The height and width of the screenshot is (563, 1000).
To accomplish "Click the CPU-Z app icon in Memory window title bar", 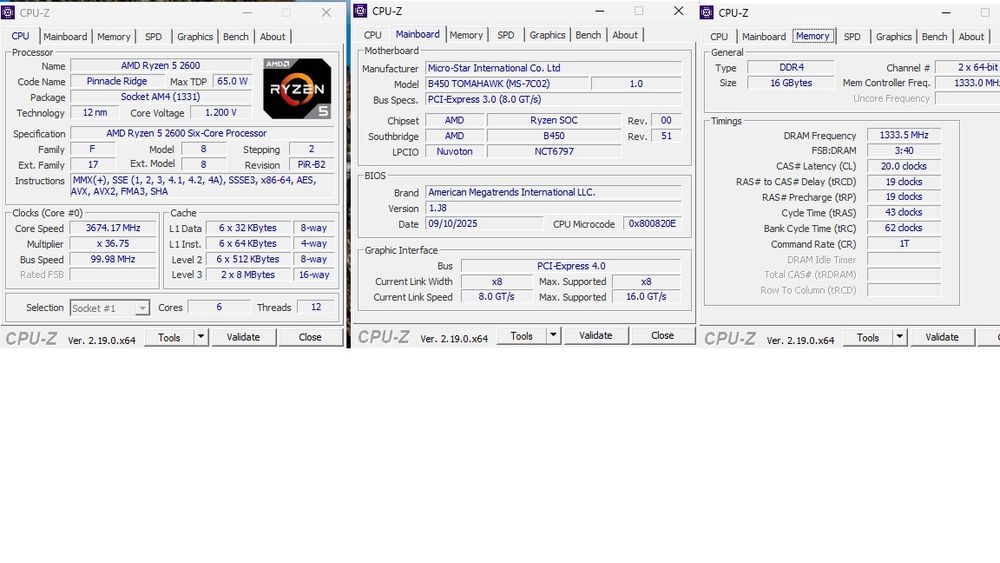I will coord(707,12).
